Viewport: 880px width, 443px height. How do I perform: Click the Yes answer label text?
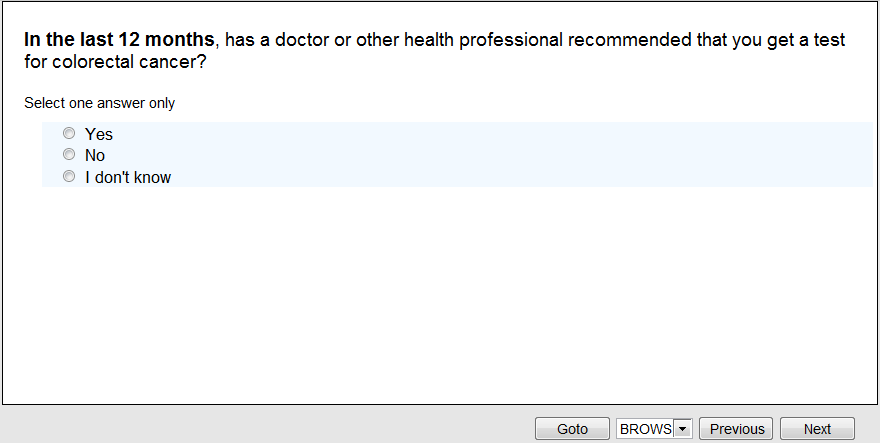pos(99,134)
